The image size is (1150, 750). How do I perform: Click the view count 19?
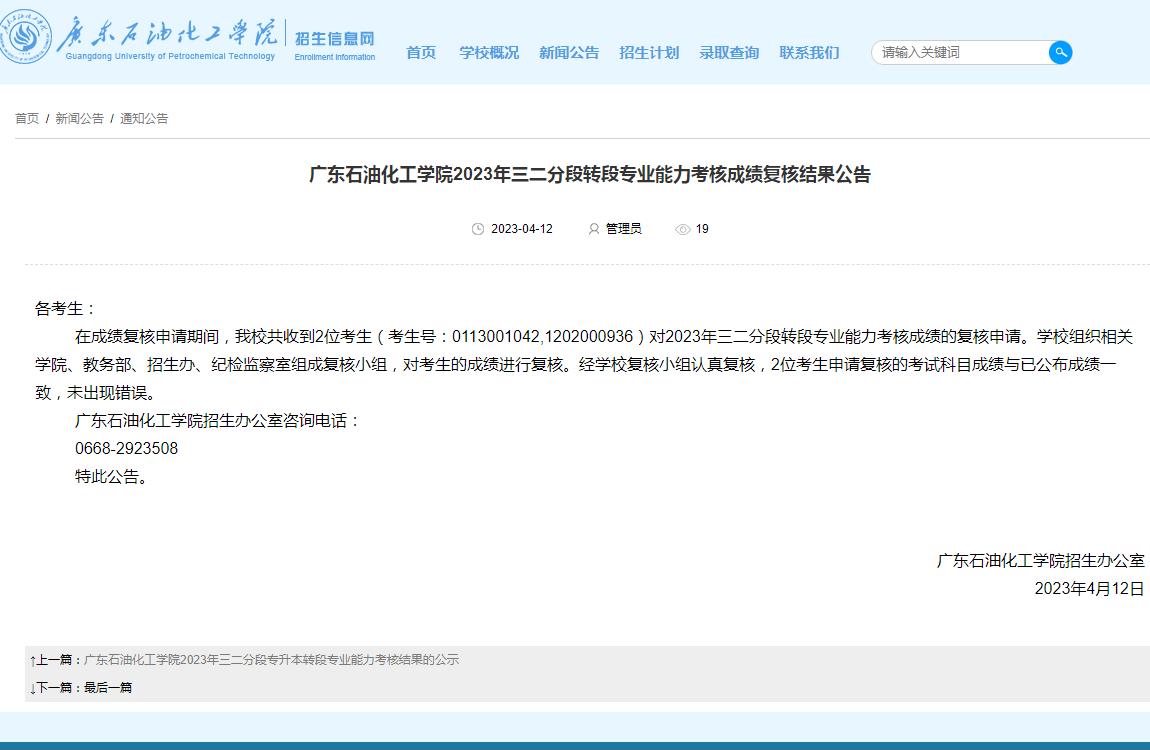coord(702,229)
